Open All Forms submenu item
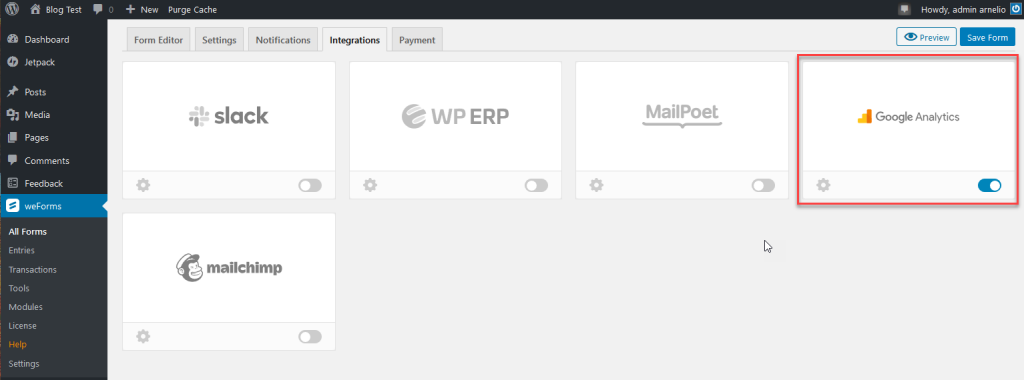This screenshot has height=380, width=1024. coord(27,232)
